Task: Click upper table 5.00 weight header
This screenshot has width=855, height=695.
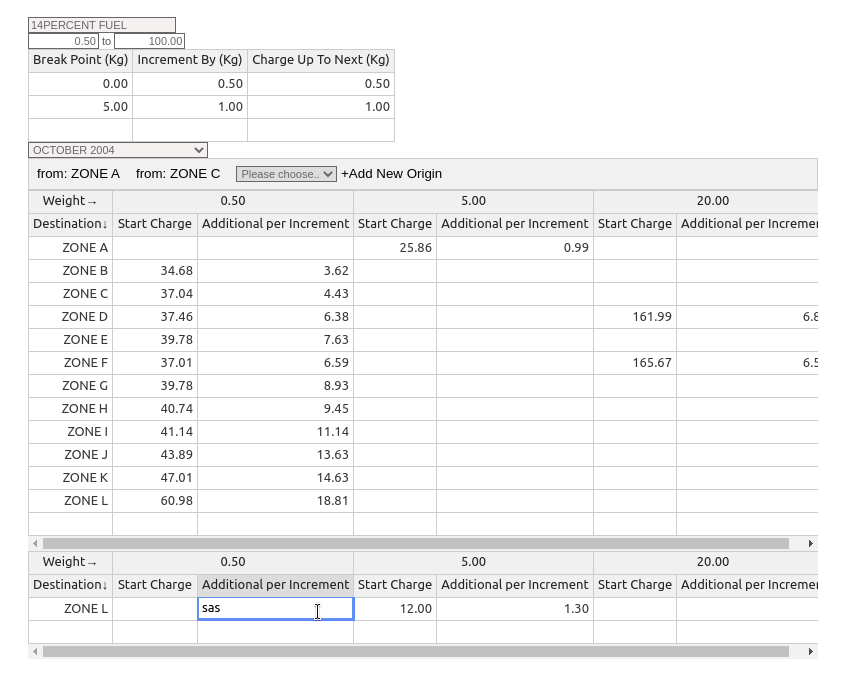Action: (x=473, y=201)
